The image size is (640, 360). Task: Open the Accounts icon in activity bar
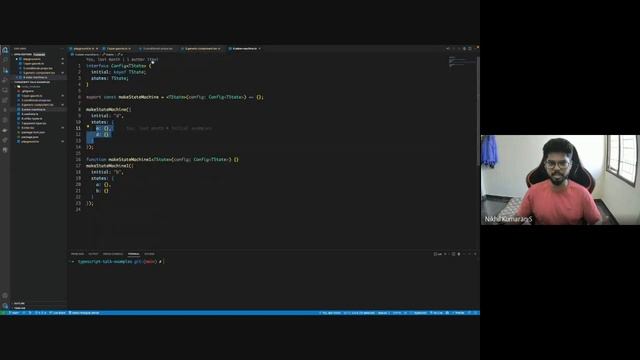(x=5, y=295)
